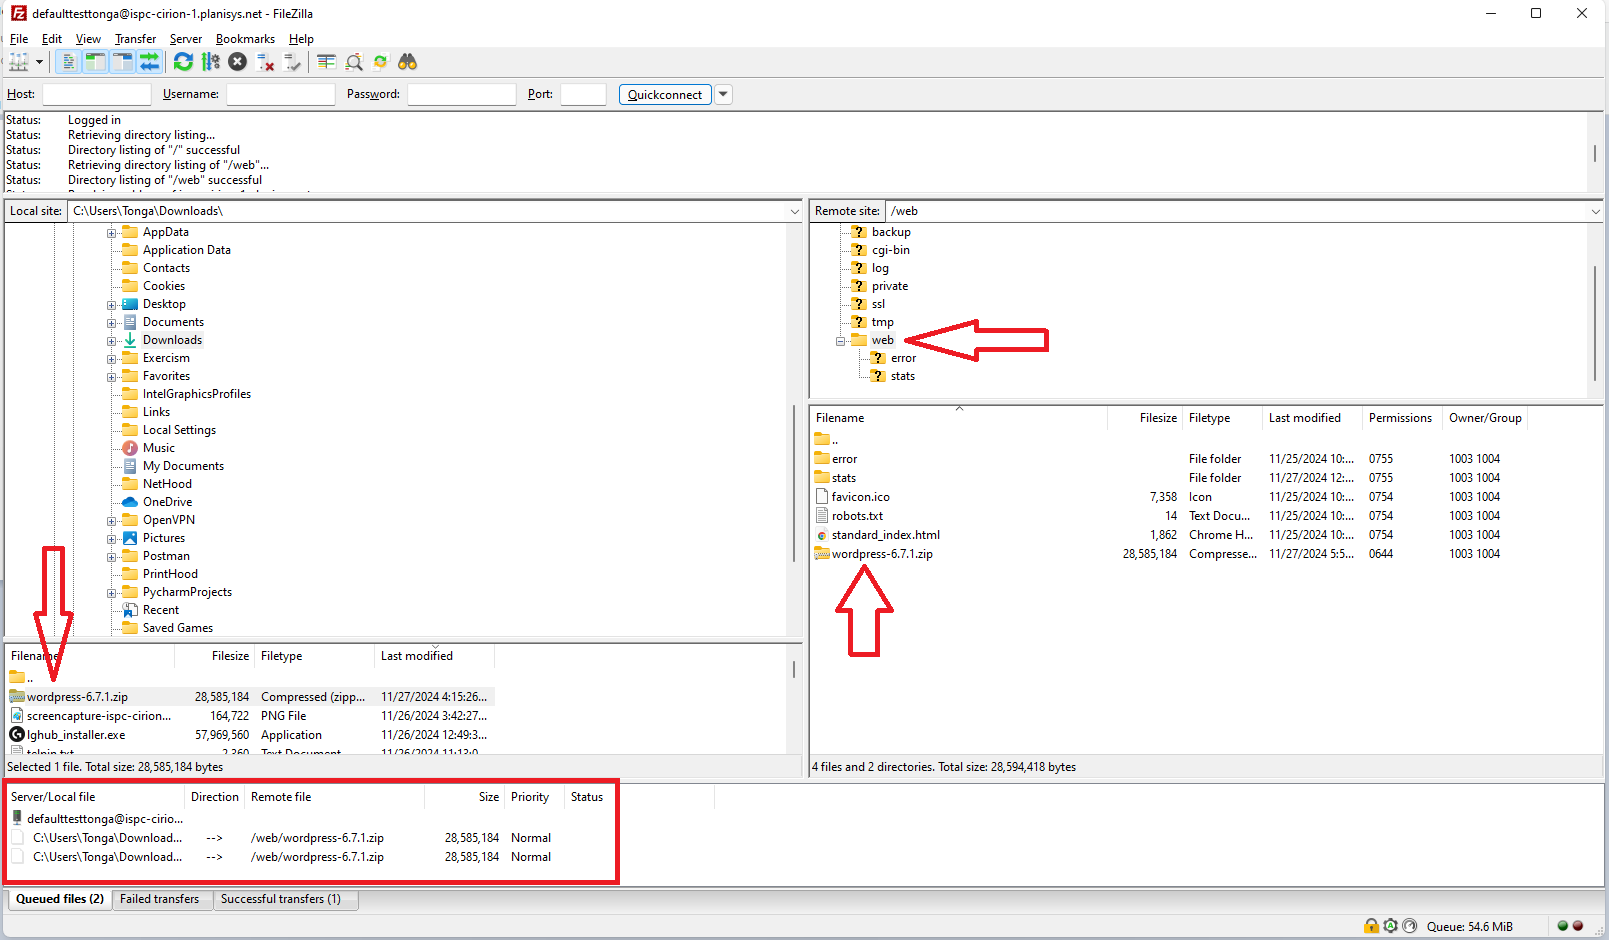This screenshot has height=940, width=1609.
Task: Open the View menu
Action: pyautogui.click(x=88, y=39)
